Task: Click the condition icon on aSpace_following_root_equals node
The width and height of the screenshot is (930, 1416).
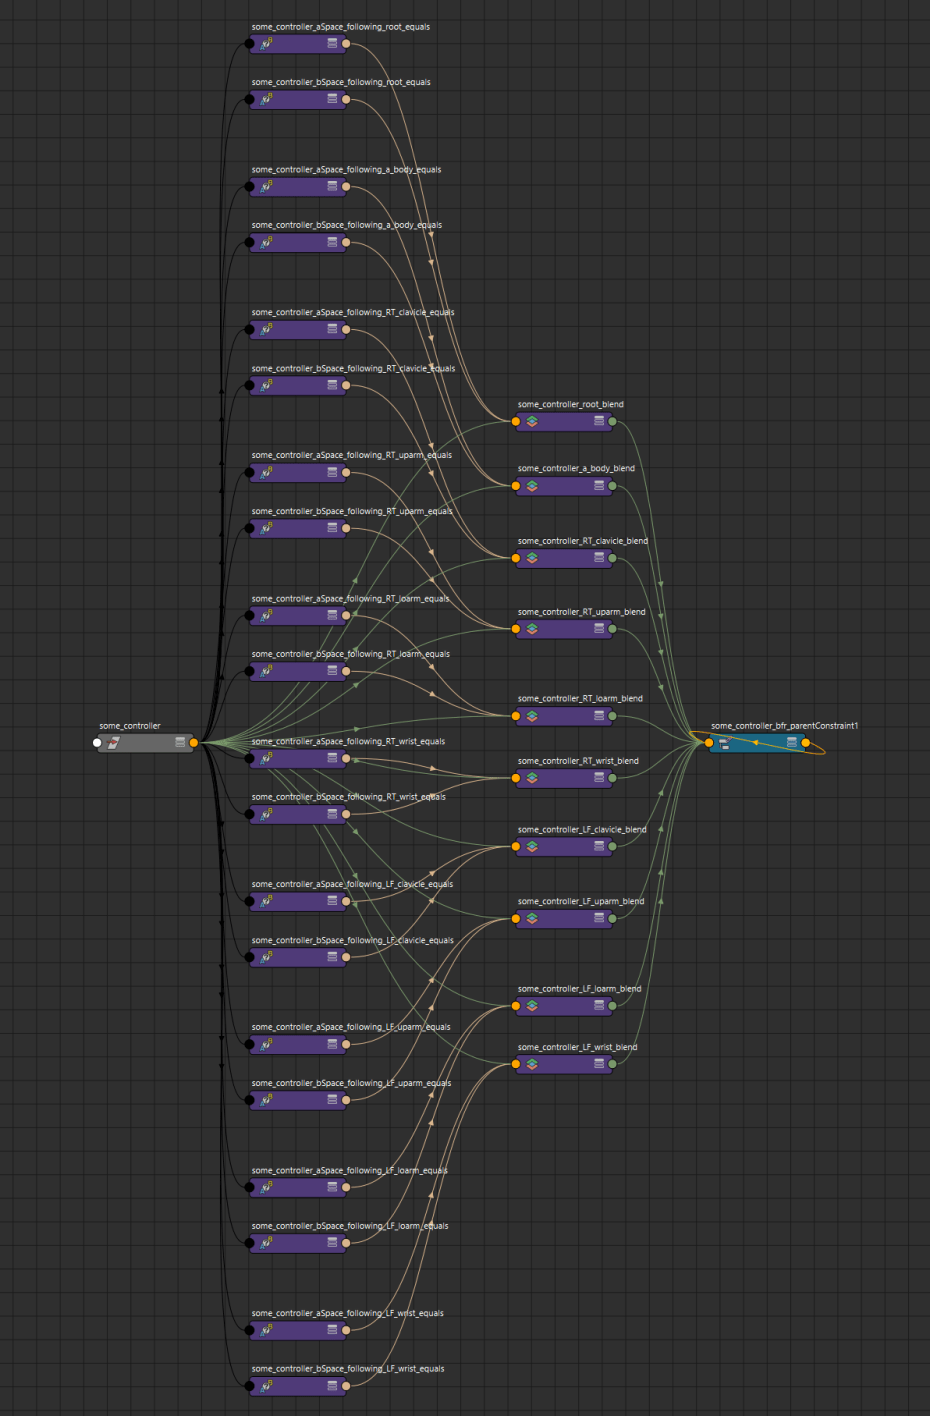Action: (265, 43)
